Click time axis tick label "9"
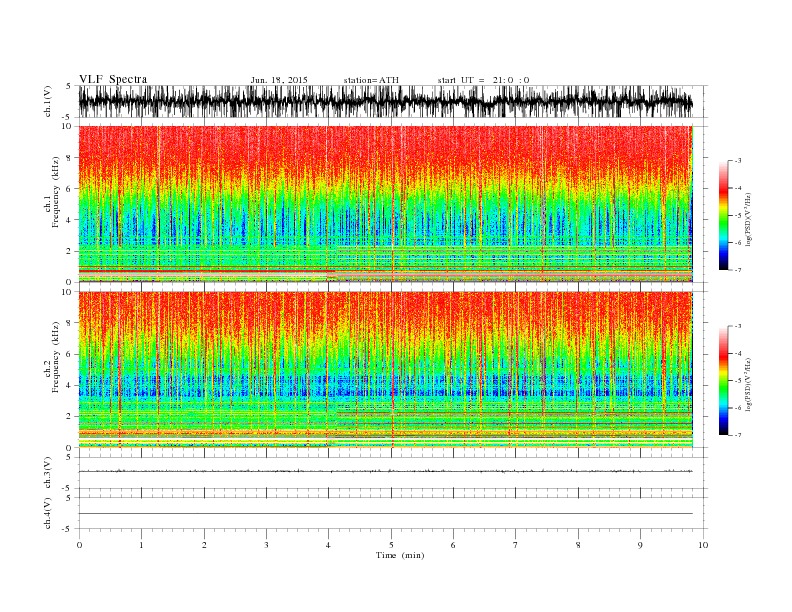 (x=640, y=545)
